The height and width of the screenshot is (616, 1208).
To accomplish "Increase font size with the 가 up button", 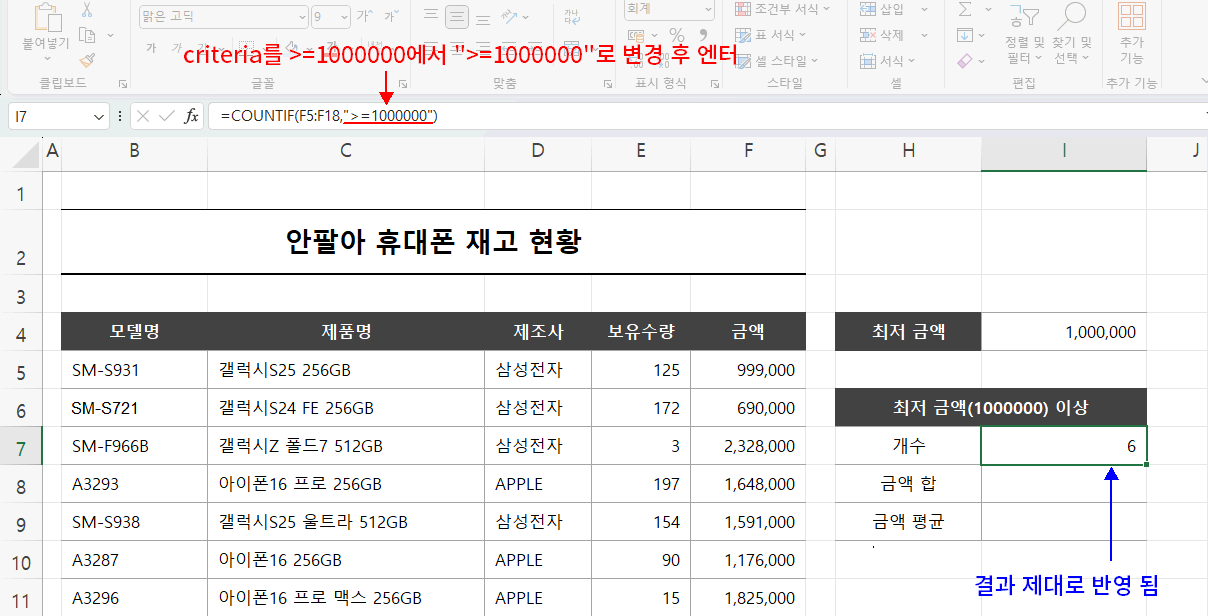I will point(364,16).
